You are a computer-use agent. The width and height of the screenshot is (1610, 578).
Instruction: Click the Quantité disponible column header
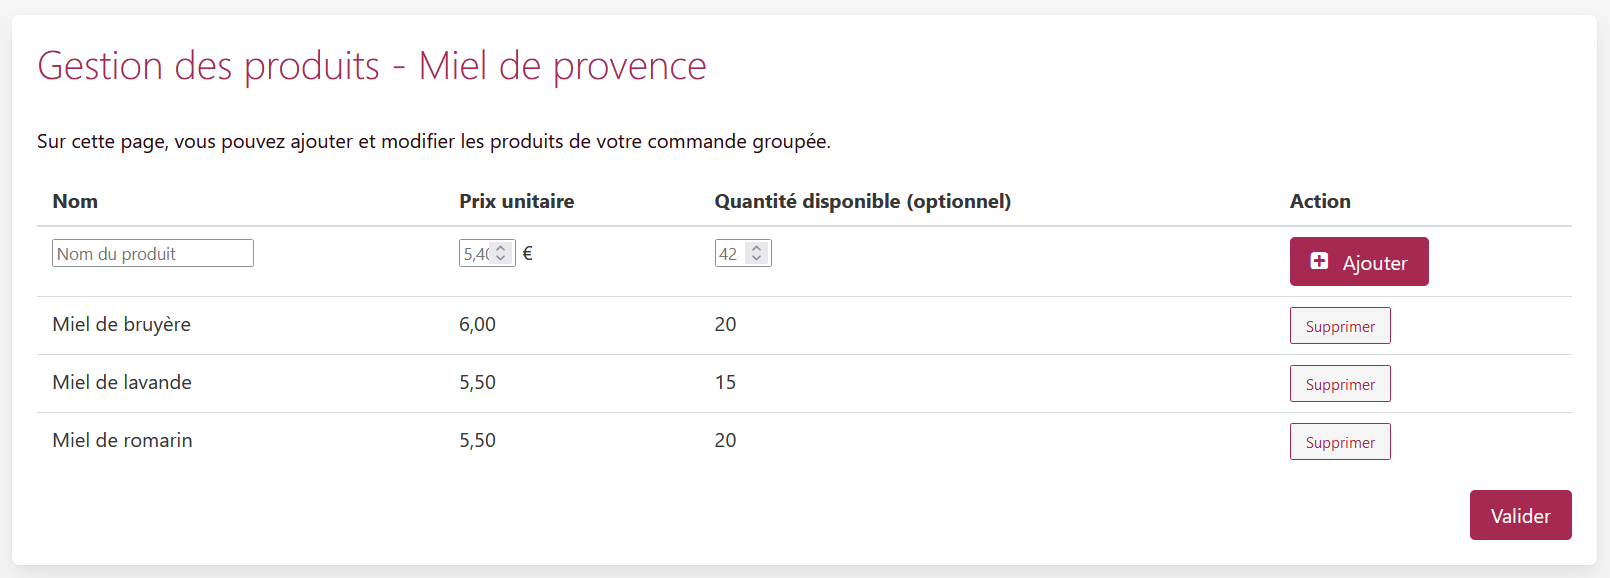pos(863,201)
